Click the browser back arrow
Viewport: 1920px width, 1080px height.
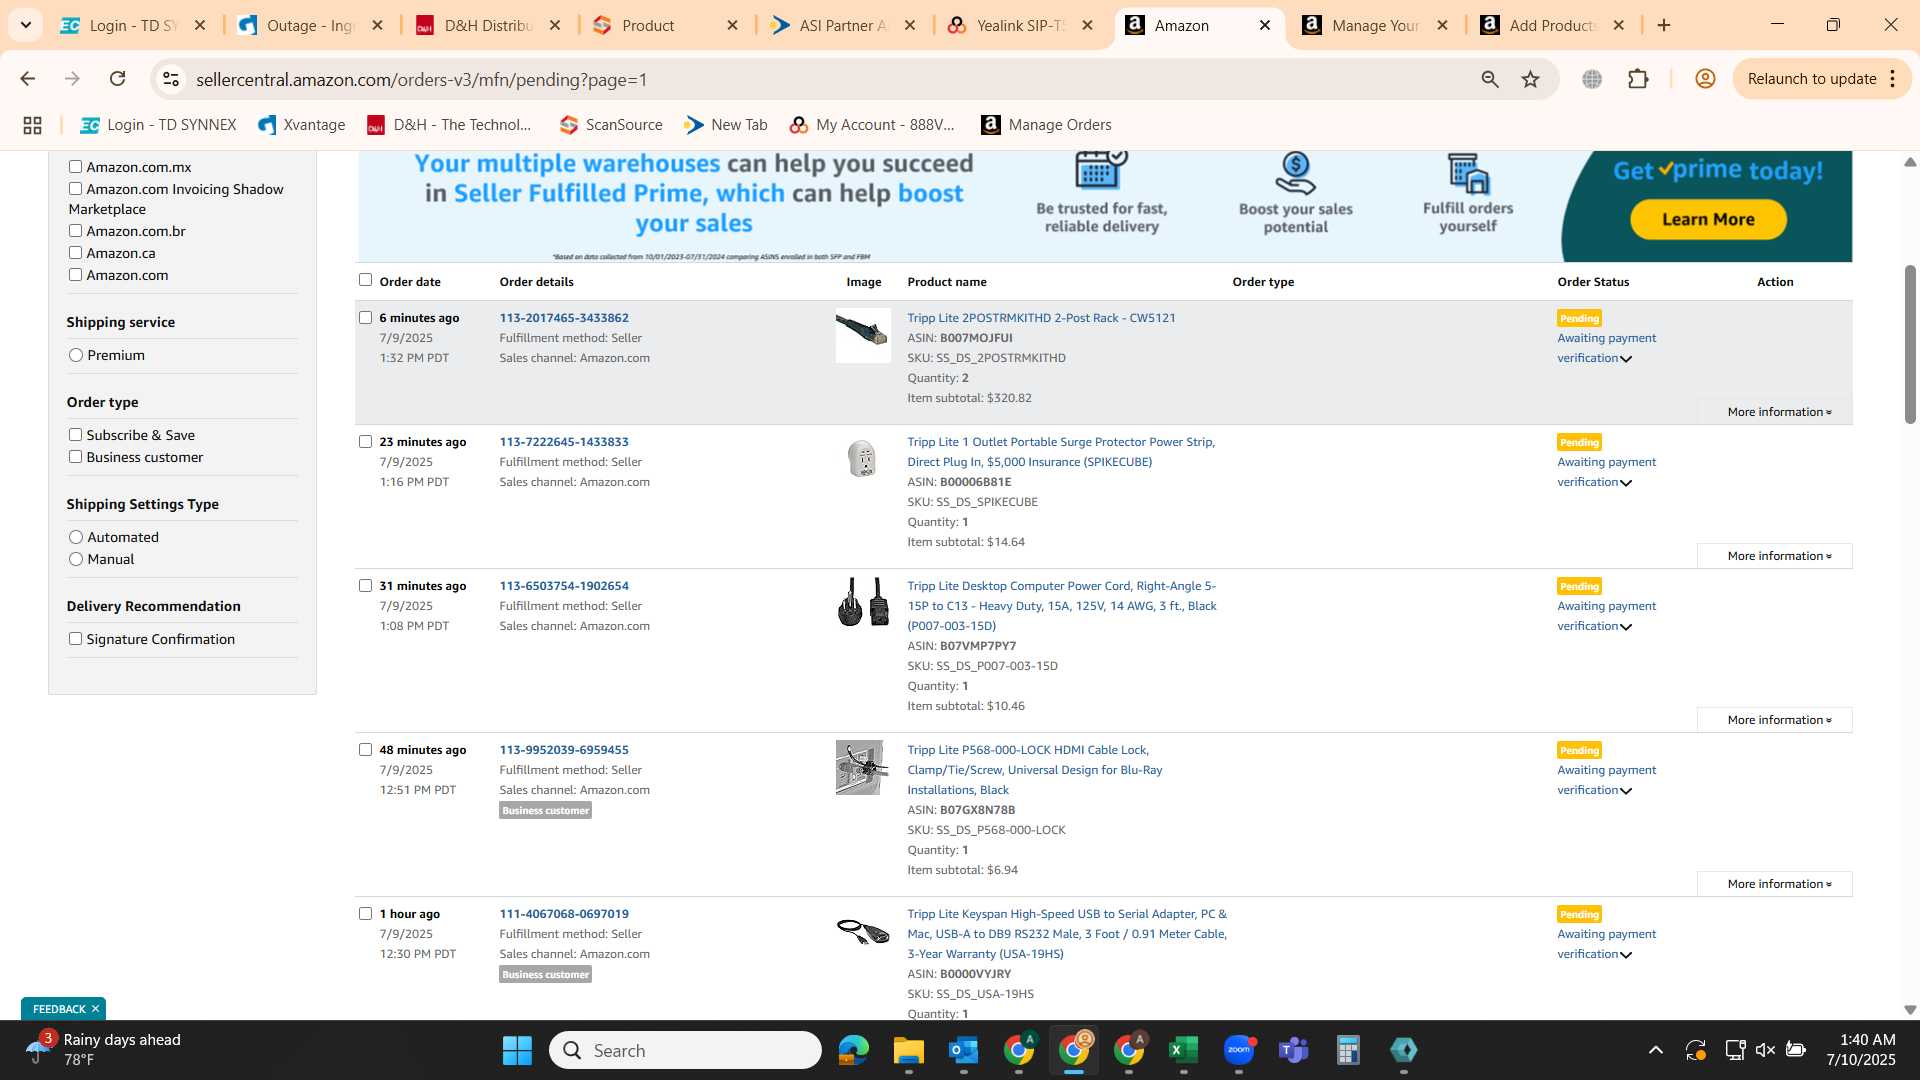(28, 79)
